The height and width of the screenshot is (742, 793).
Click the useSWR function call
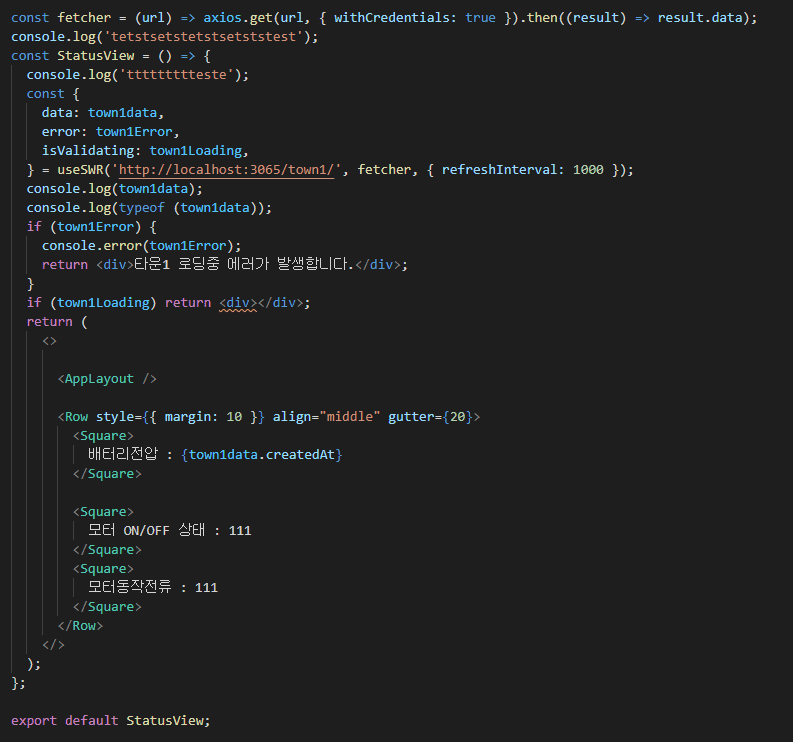click(x=80, y=169)
